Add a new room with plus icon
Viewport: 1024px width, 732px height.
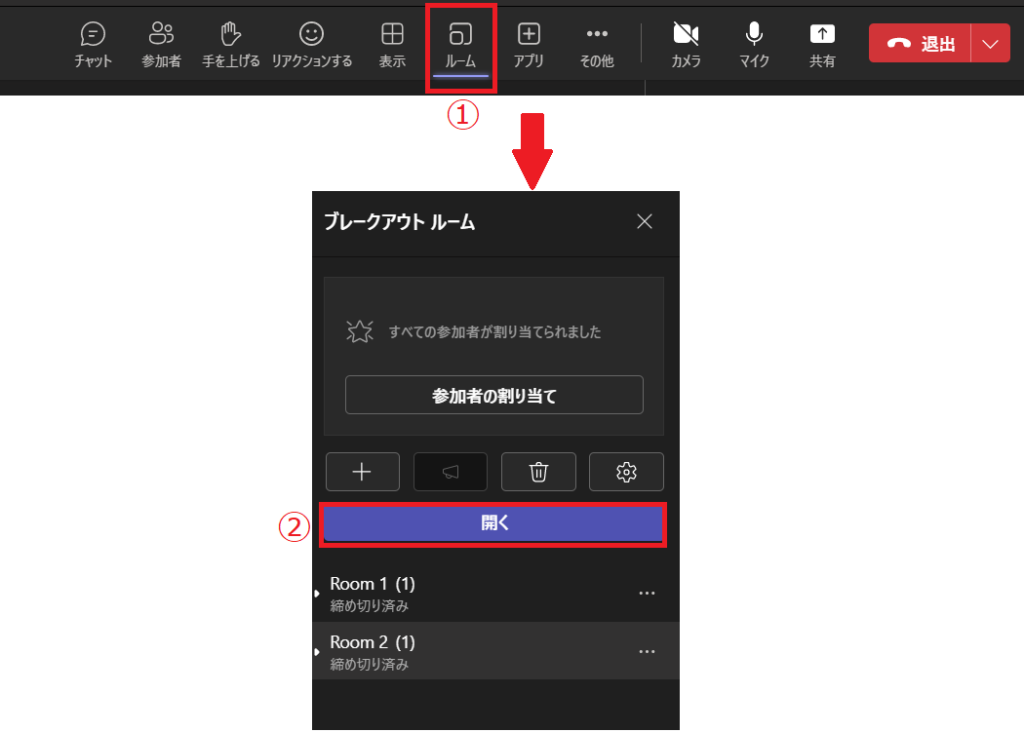[x=362, y=472]
